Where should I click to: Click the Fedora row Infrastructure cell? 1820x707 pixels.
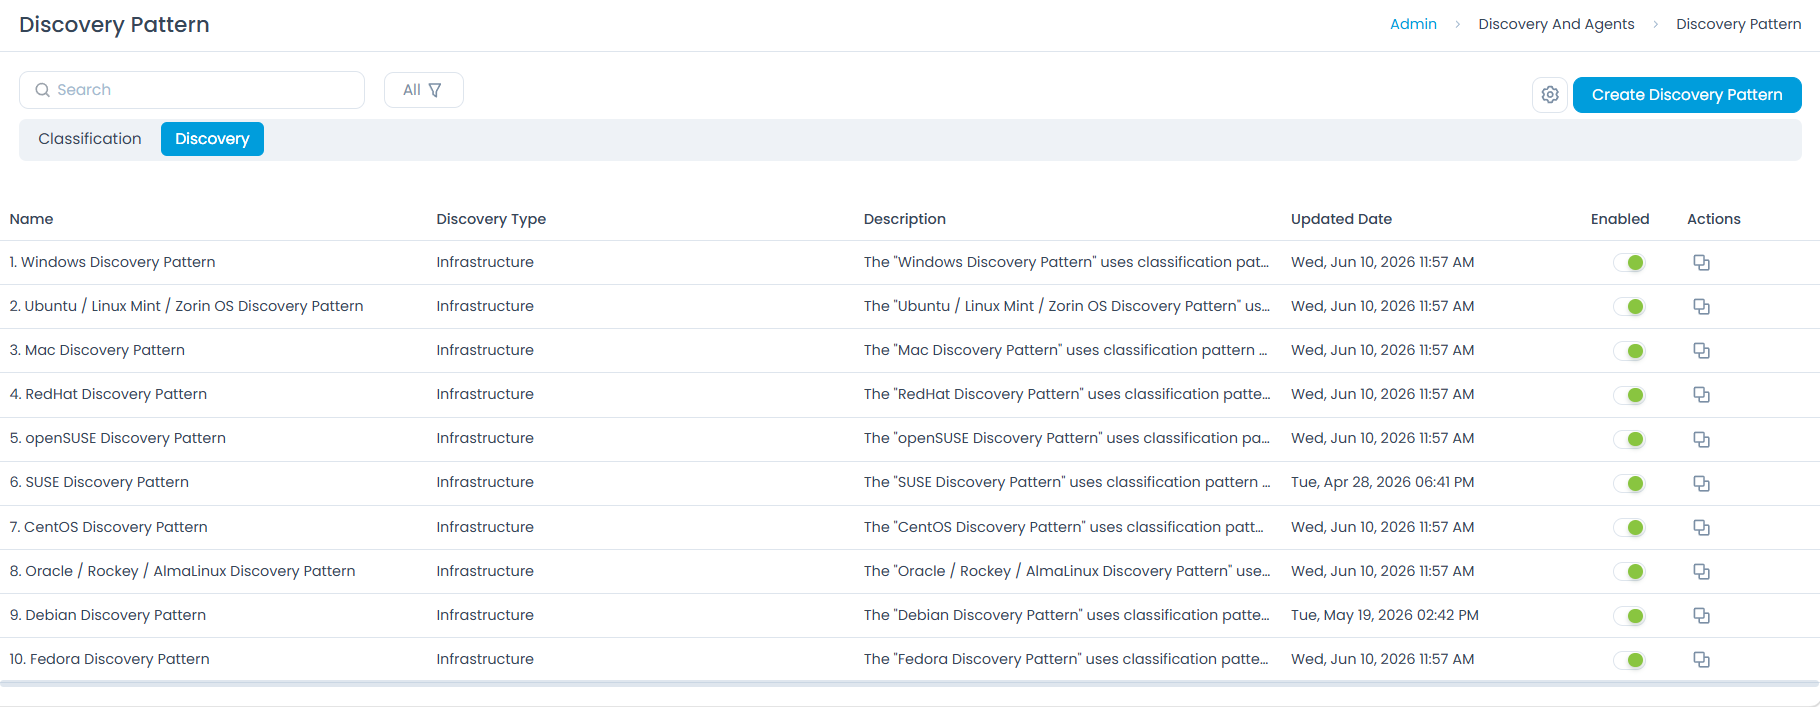[485, 659]
